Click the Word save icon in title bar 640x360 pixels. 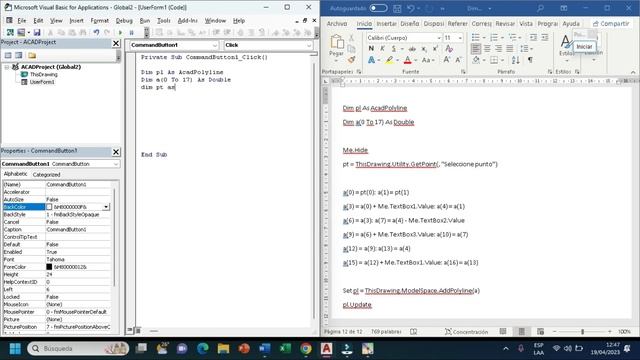(397, 8)
